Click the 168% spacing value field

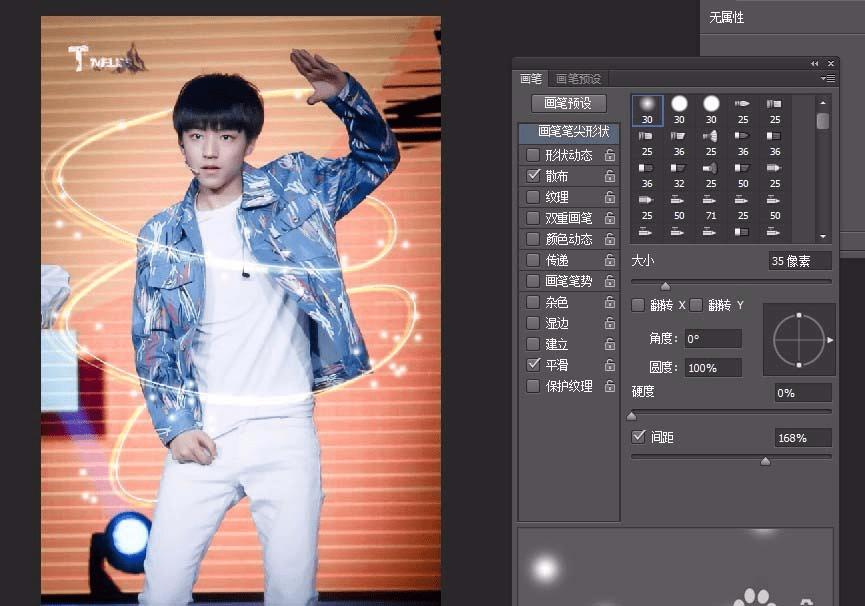pyautogui.click(x=803, y=438)
